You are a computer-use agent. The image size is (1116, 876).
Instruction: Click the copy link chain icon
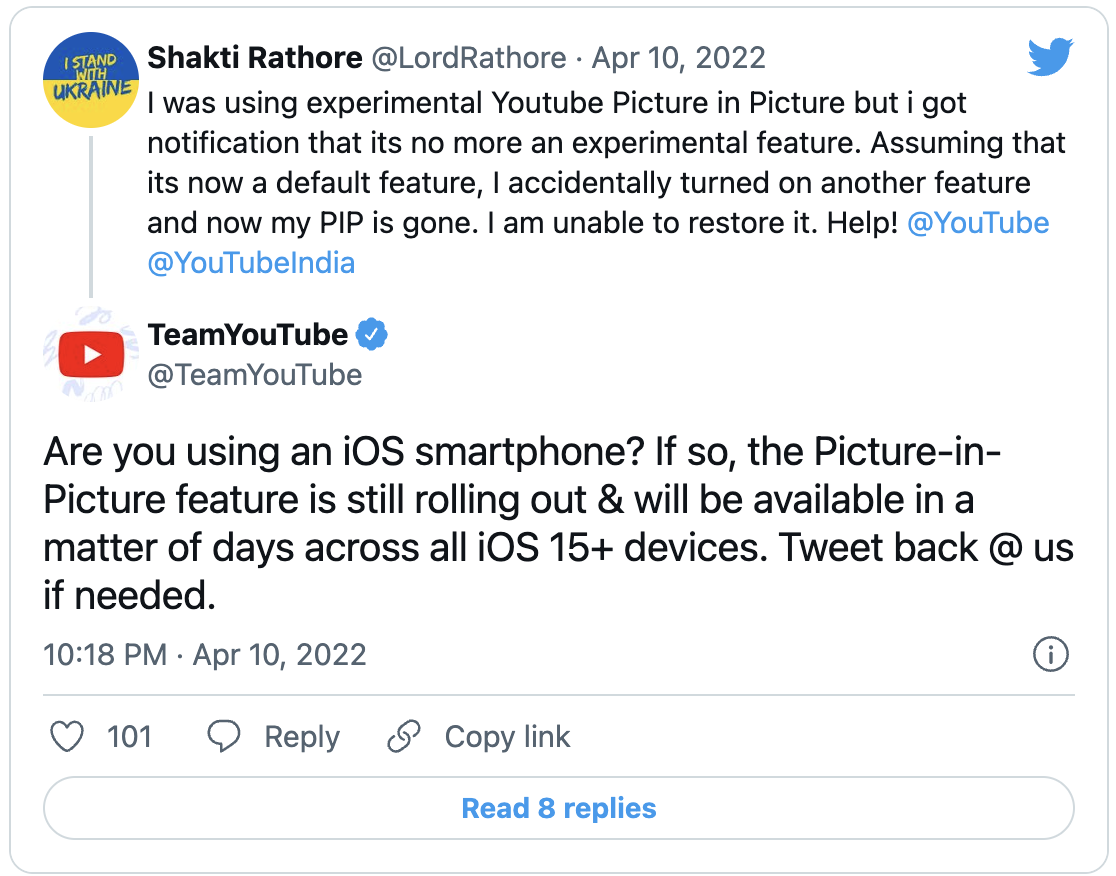click(404, 736)
